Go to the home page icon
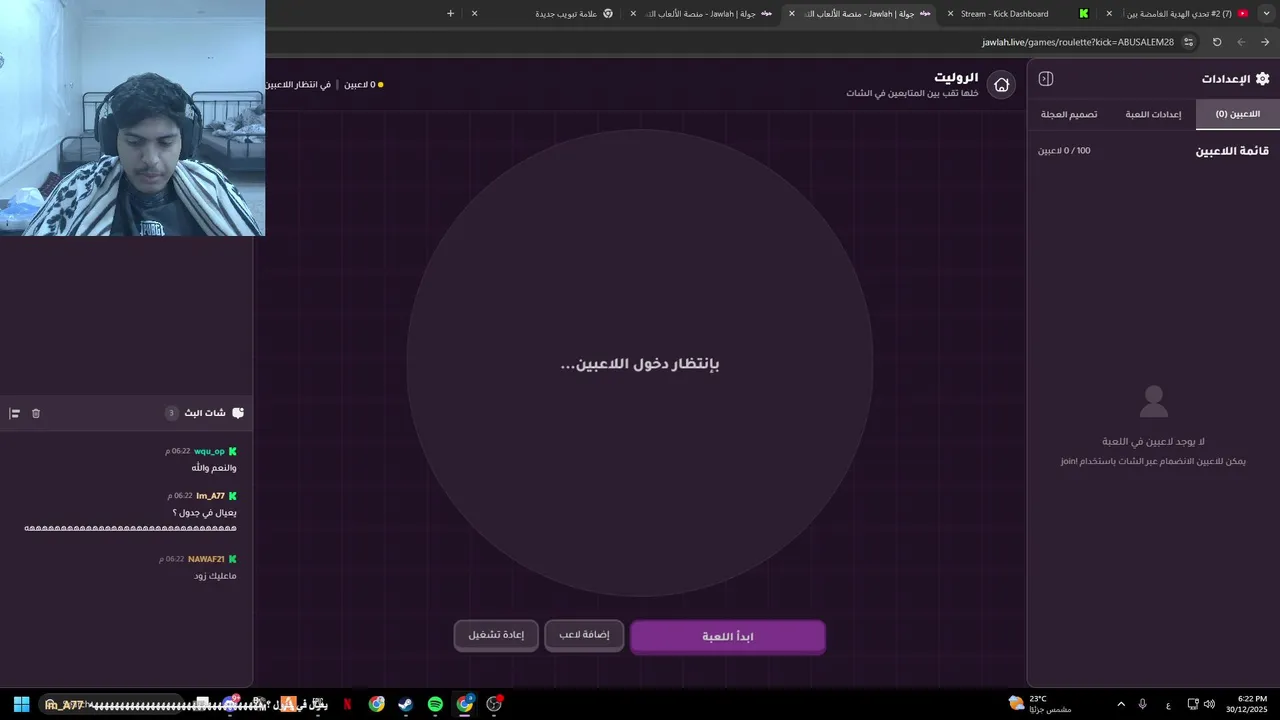The height and width of the screenshot is (720, 1280). pos(1001,85)
